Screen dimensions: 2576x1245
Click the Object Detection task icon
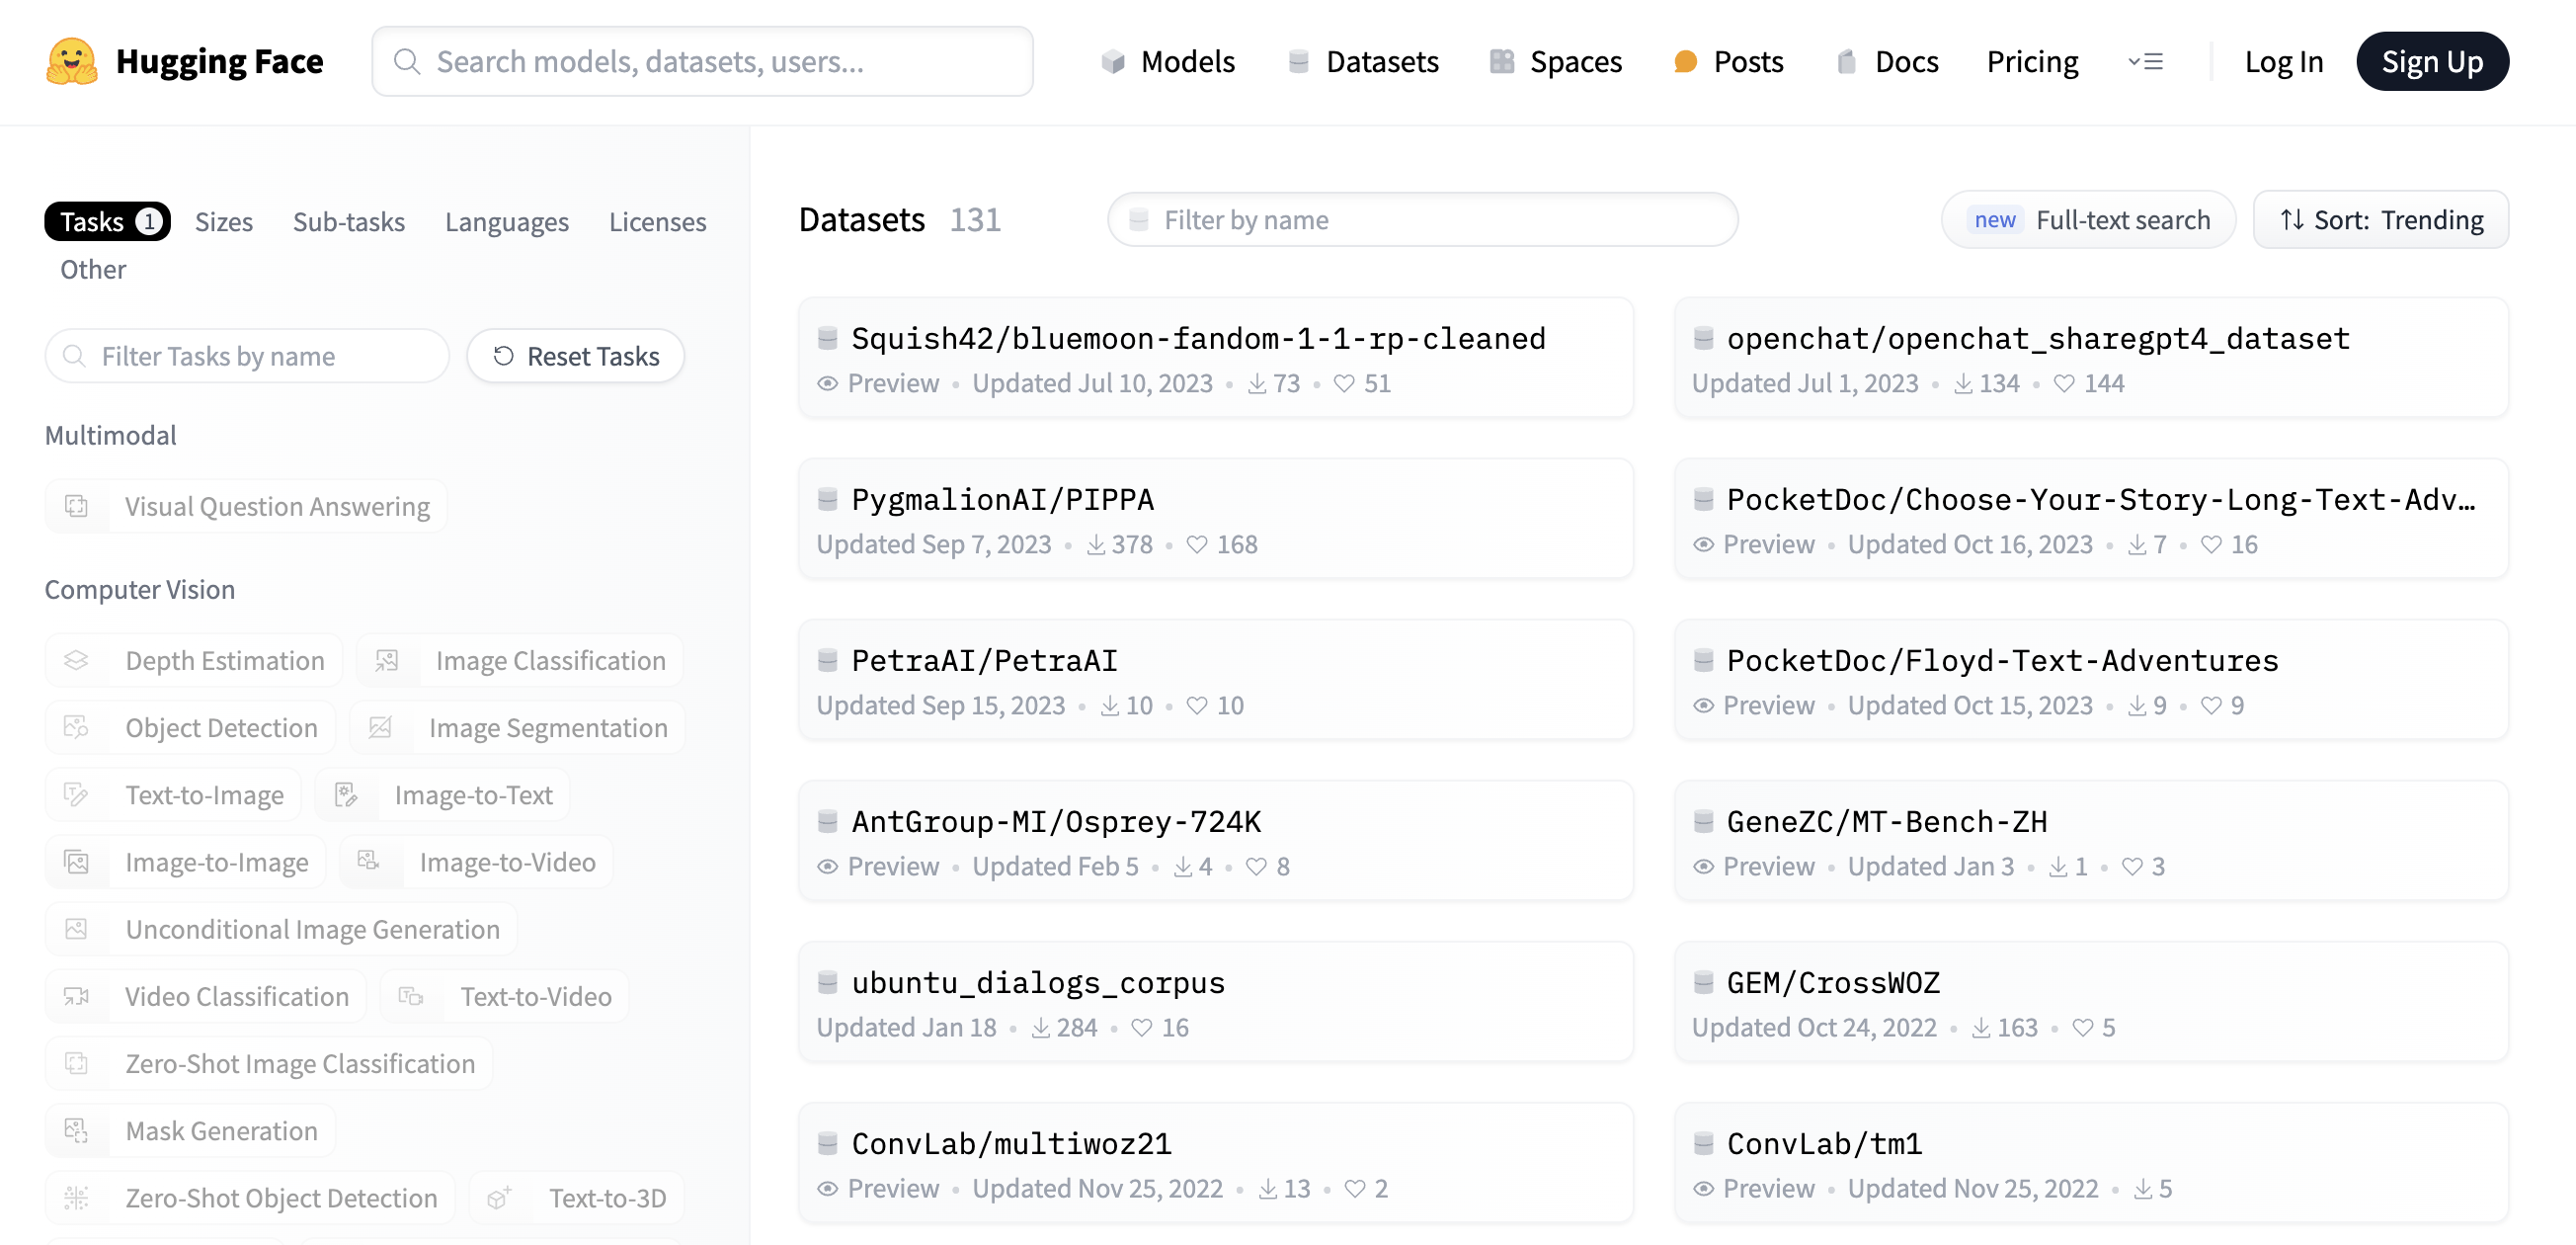pos(77,727)
